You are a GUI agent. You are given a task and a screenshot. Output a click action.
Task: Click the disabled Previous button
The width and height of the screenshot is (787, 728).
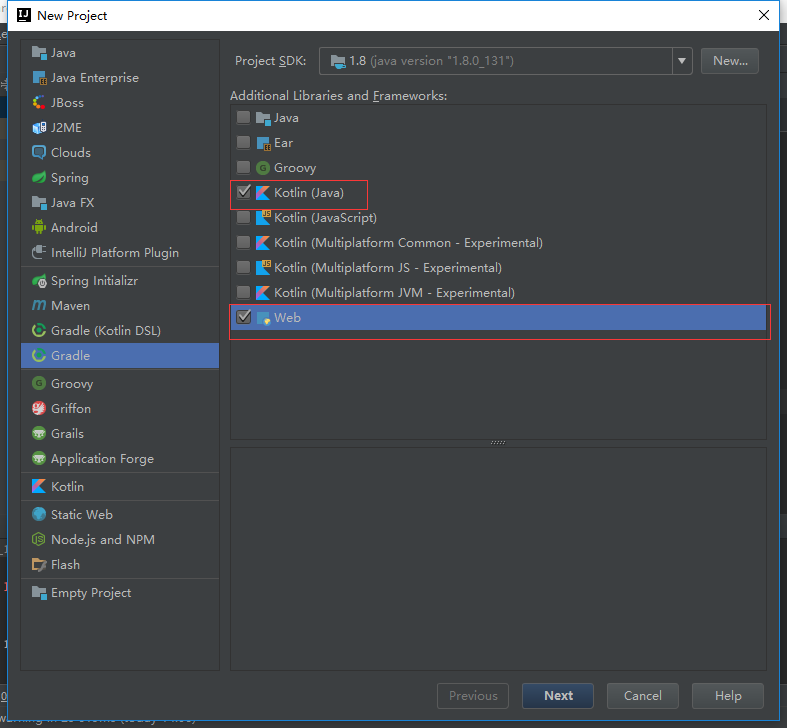[x=473, y=695]
